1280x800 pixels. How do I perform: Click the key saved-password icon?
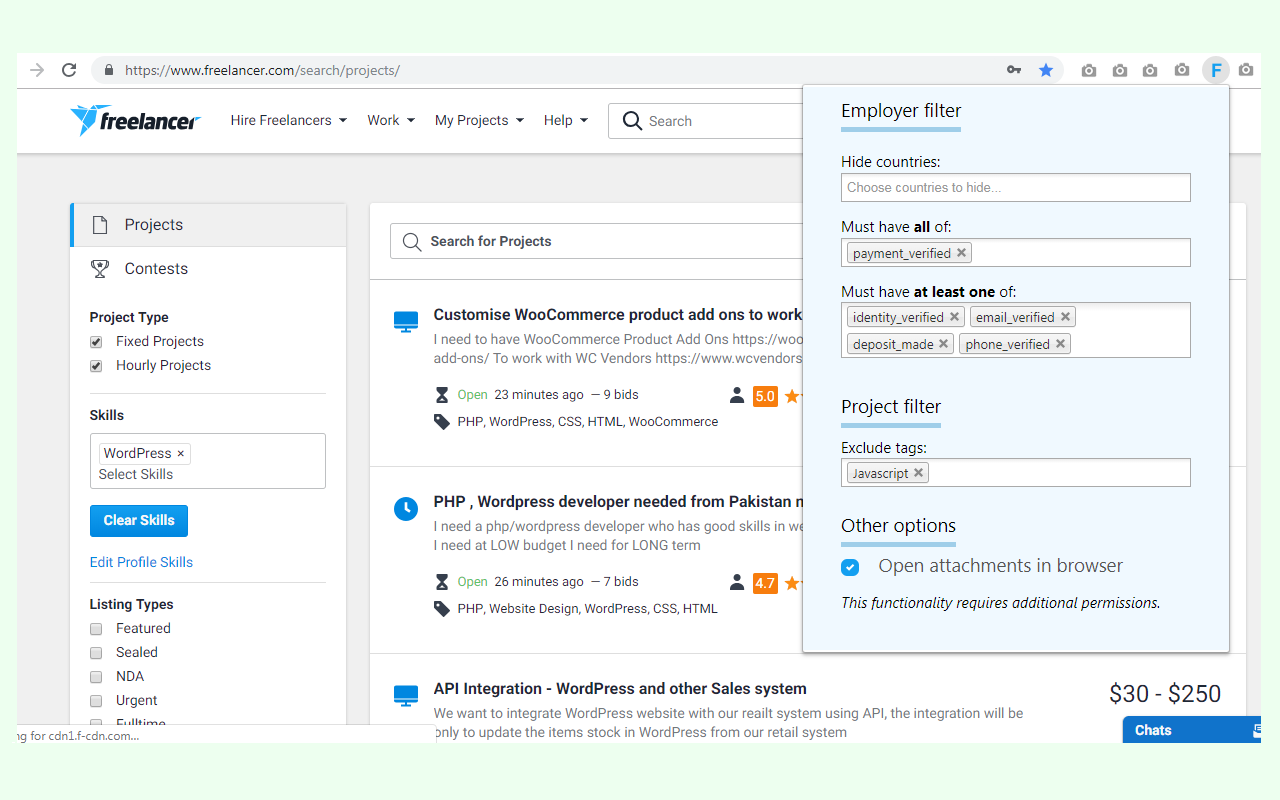click(x=1014, y=70)
